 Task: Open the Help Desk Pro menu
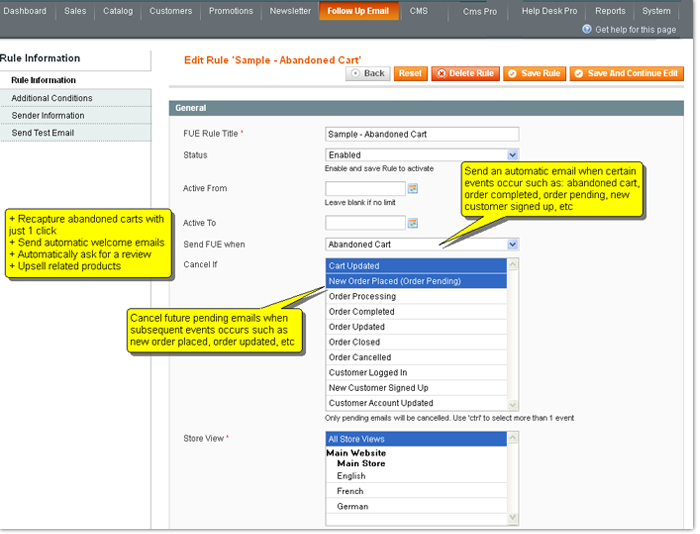[549, 11]
